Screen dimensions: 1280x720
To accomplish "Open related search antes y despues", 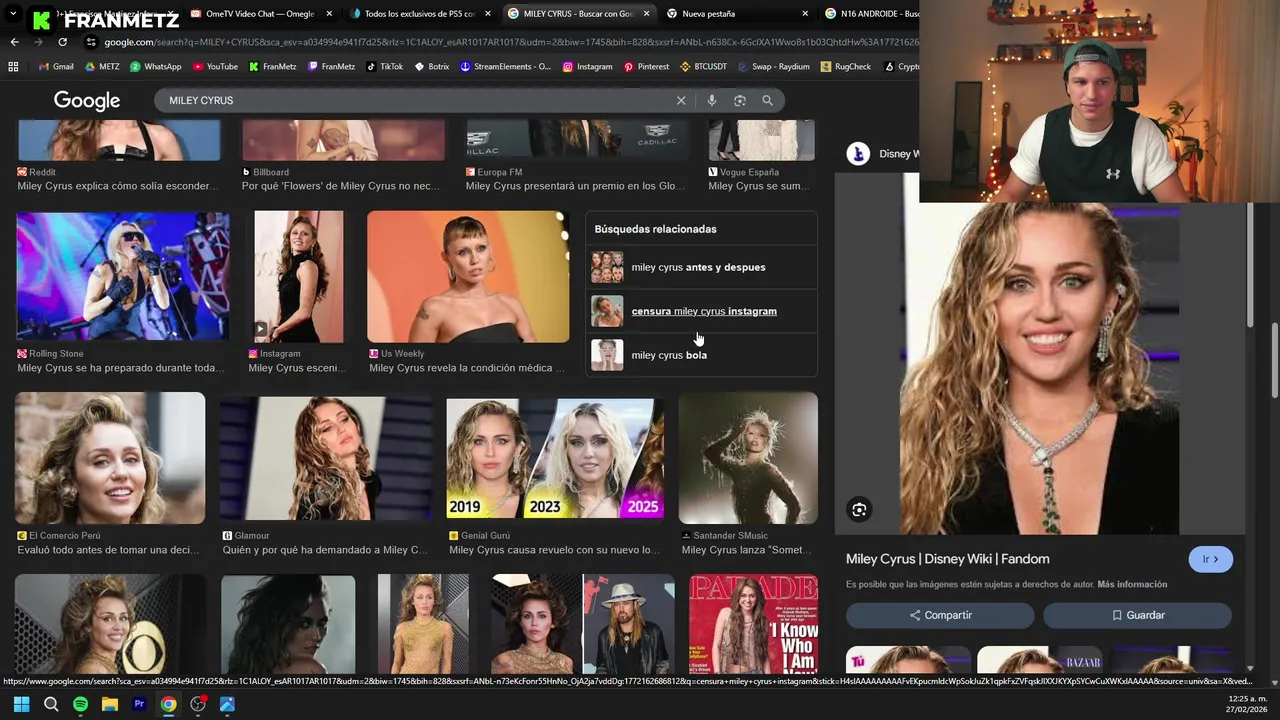I will (x=701, y=267).
